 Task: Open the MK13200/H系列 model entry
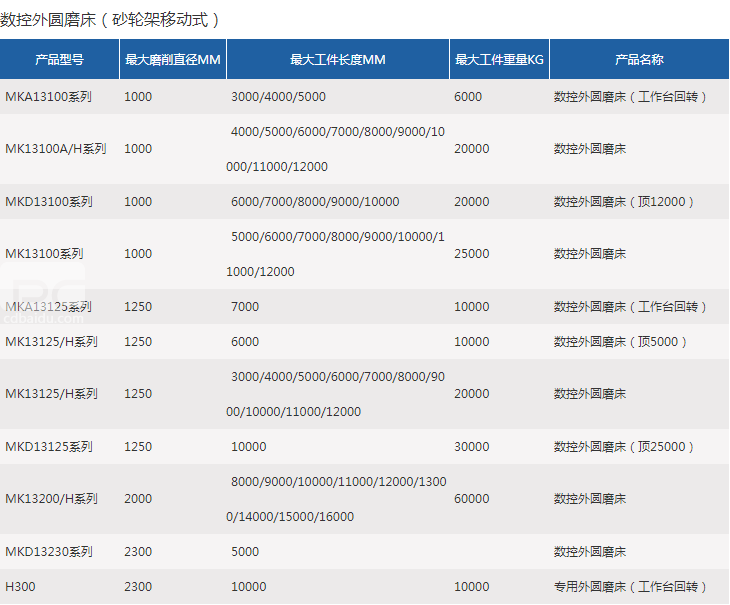tap(52, 499)
